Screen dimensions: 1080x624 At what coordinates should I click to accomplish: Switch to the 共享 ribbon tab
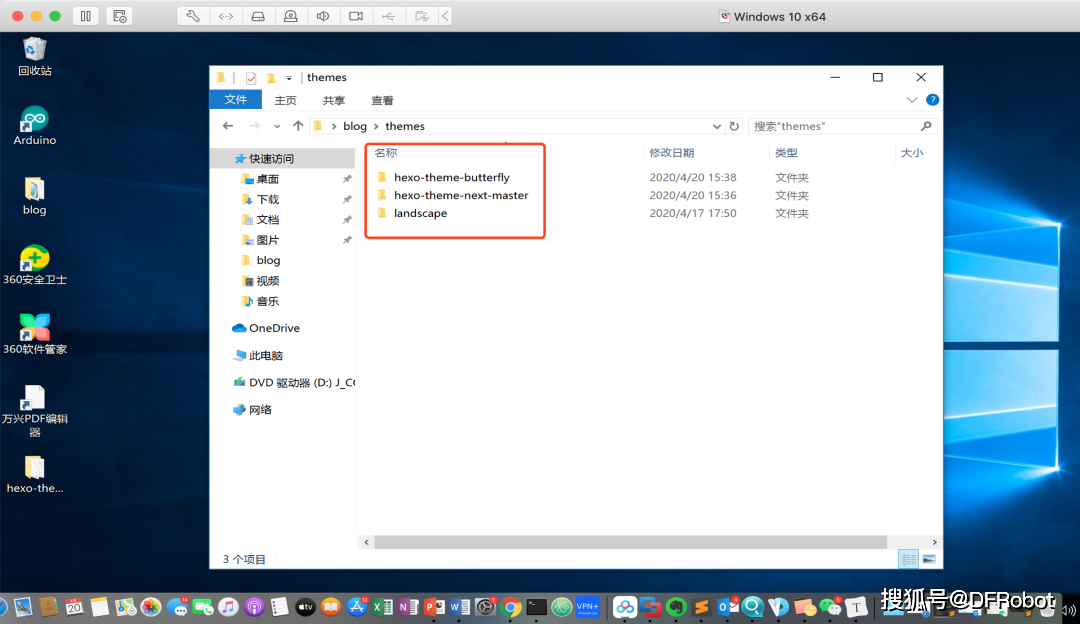(x=333, y=101)
